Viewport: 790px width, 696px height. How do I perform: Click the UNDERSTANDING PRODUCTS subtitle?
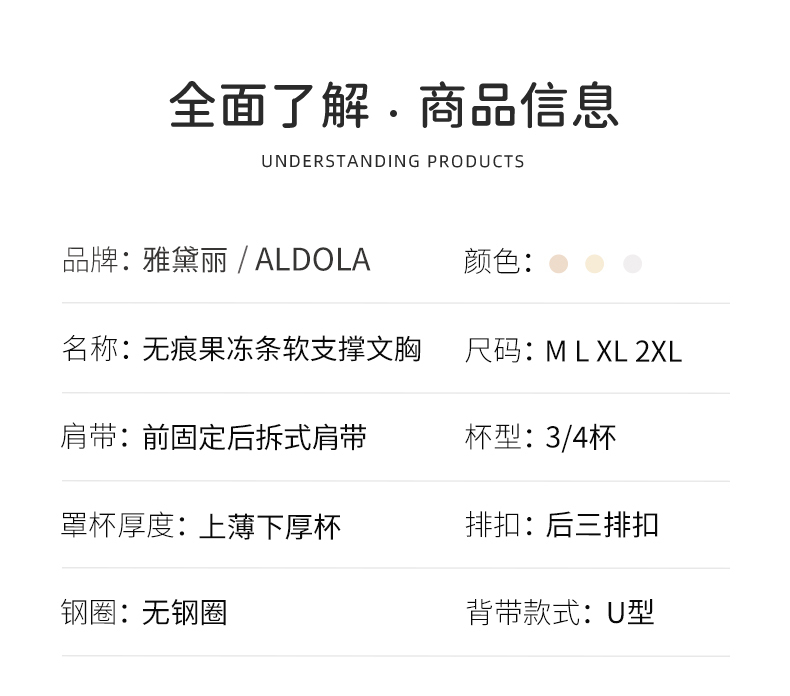coord(393,161)
